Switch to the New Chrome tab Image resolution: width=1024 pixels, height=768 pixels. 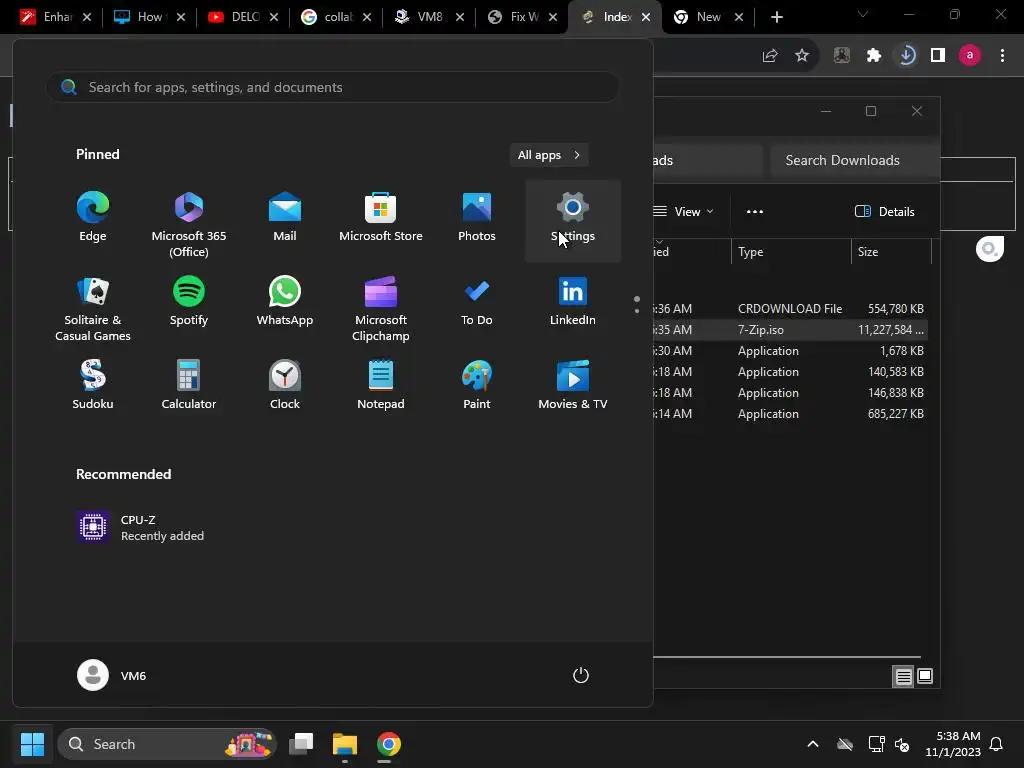[x=707, y=17]
